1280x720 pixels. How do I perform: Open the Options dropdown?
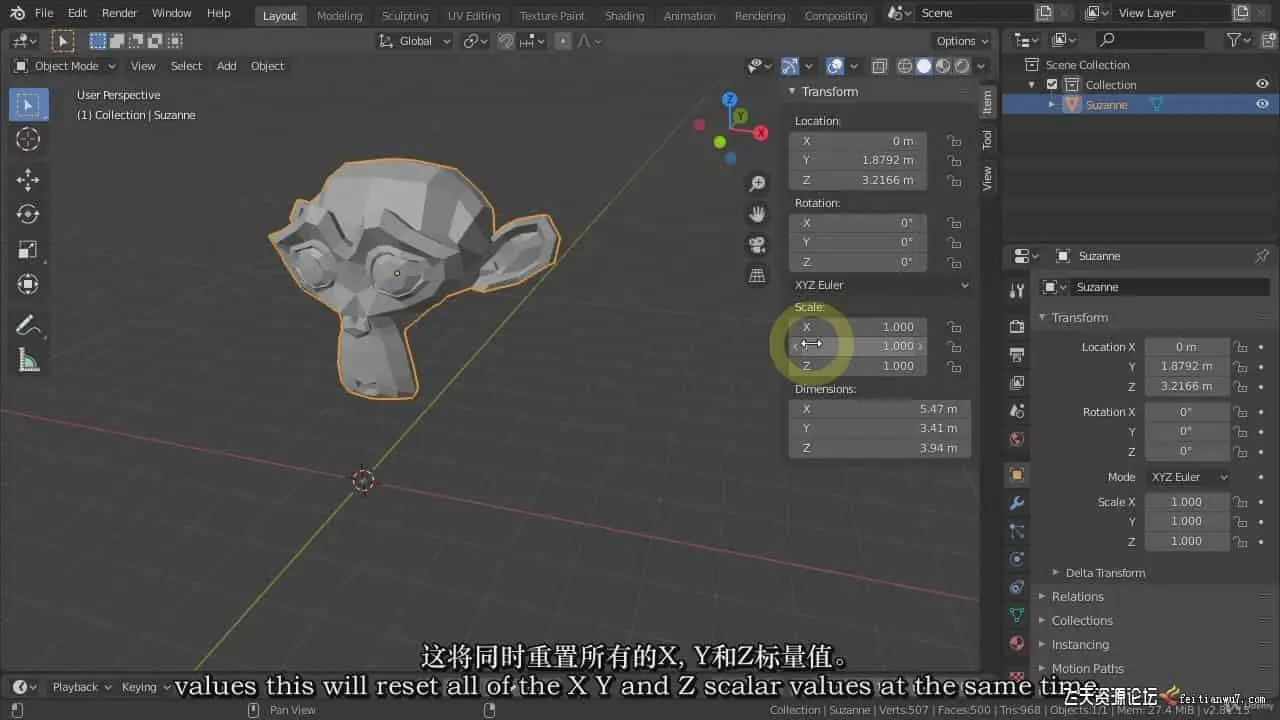pos(962,41)
